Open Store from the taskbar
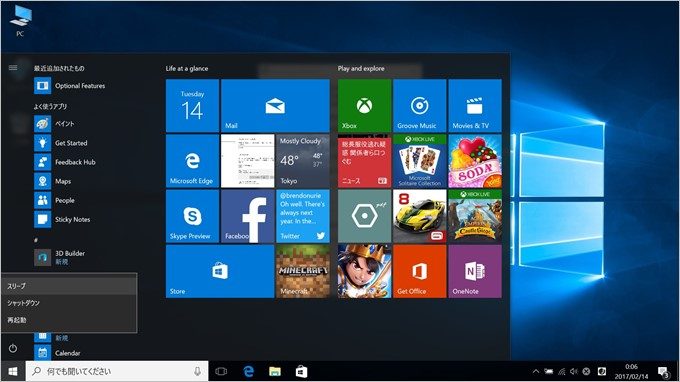This screenshot has height=382, width=680. click(301, 372)
